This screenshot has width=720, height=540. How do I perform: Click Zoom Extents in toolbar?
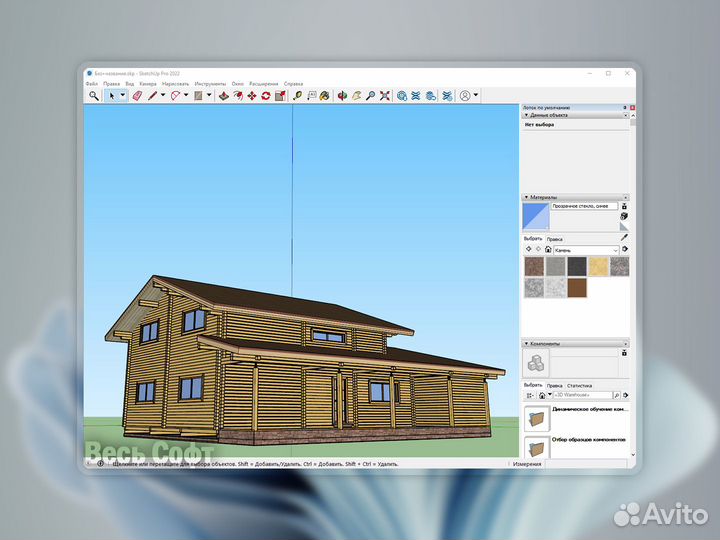click(385, 96)
